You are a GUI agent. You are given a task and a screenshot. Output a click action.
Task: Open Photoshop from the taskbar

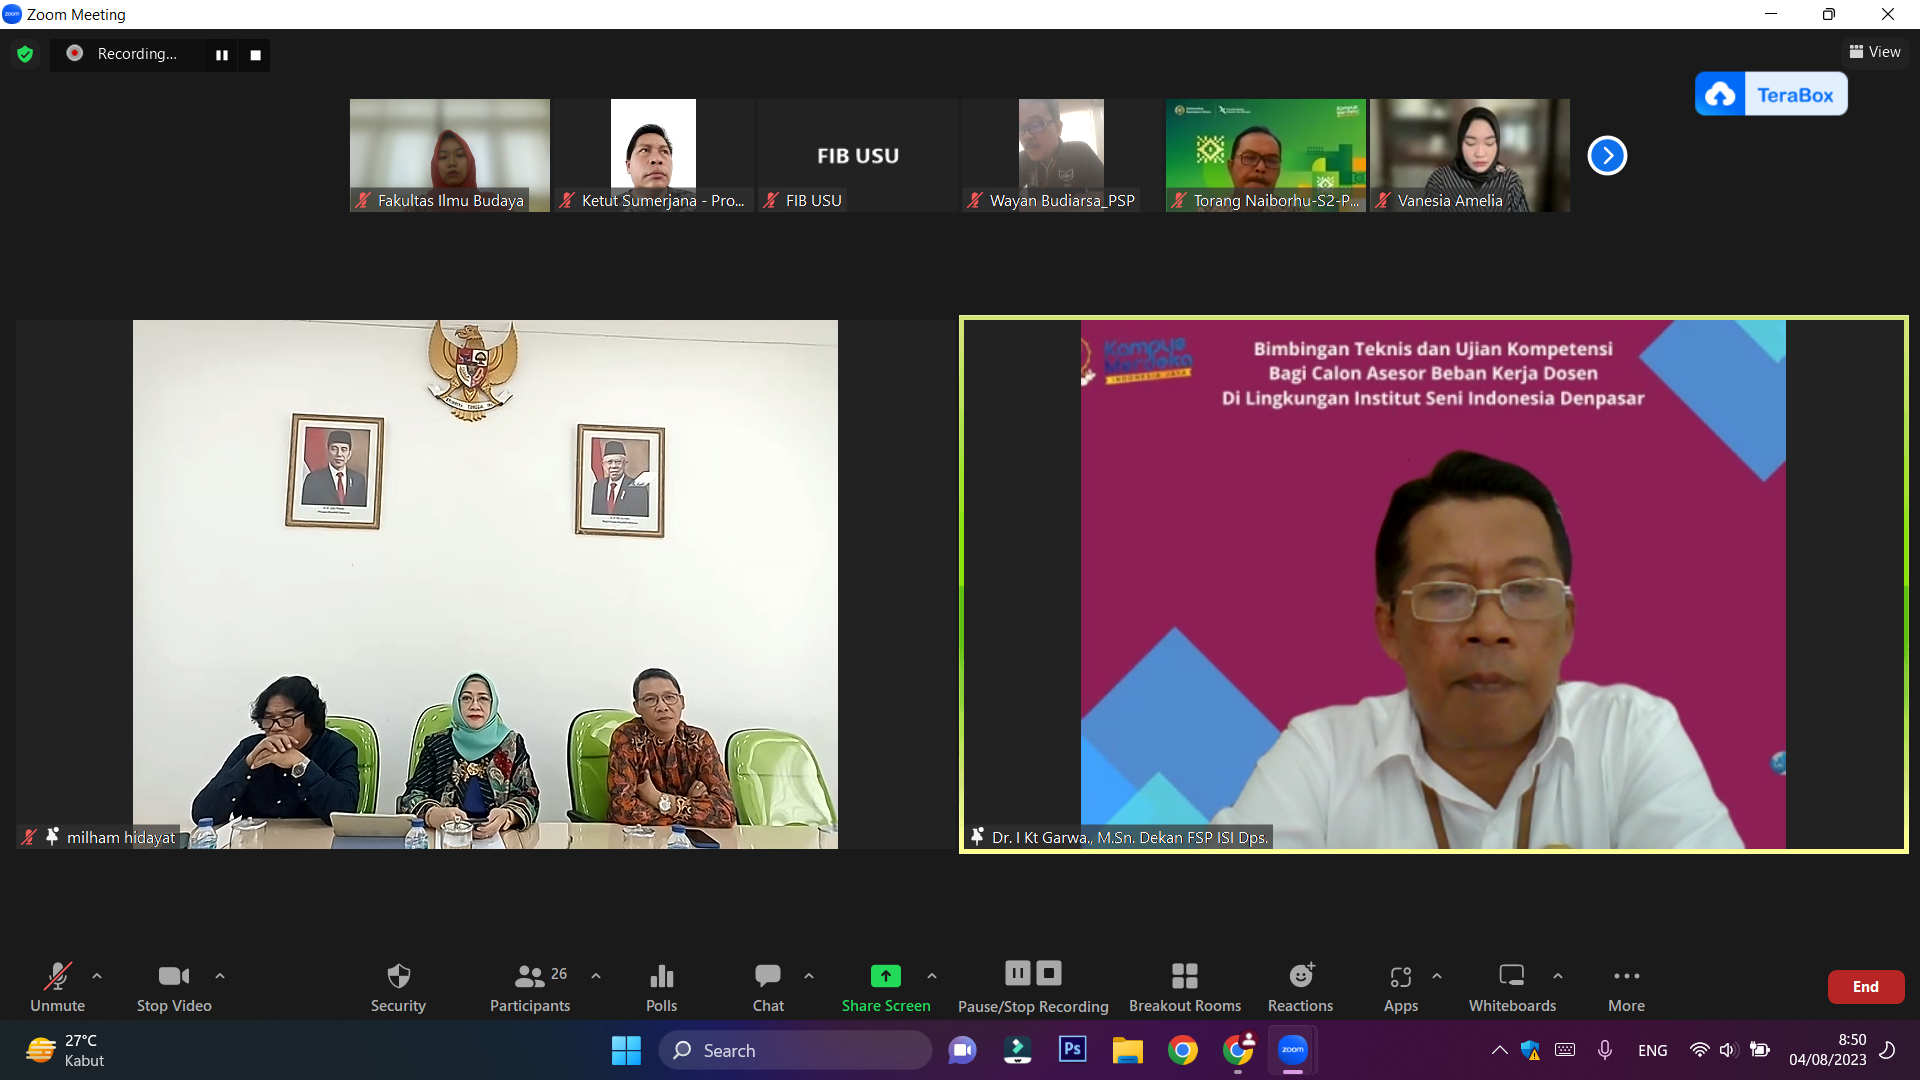click(x=1072, y=1050)
